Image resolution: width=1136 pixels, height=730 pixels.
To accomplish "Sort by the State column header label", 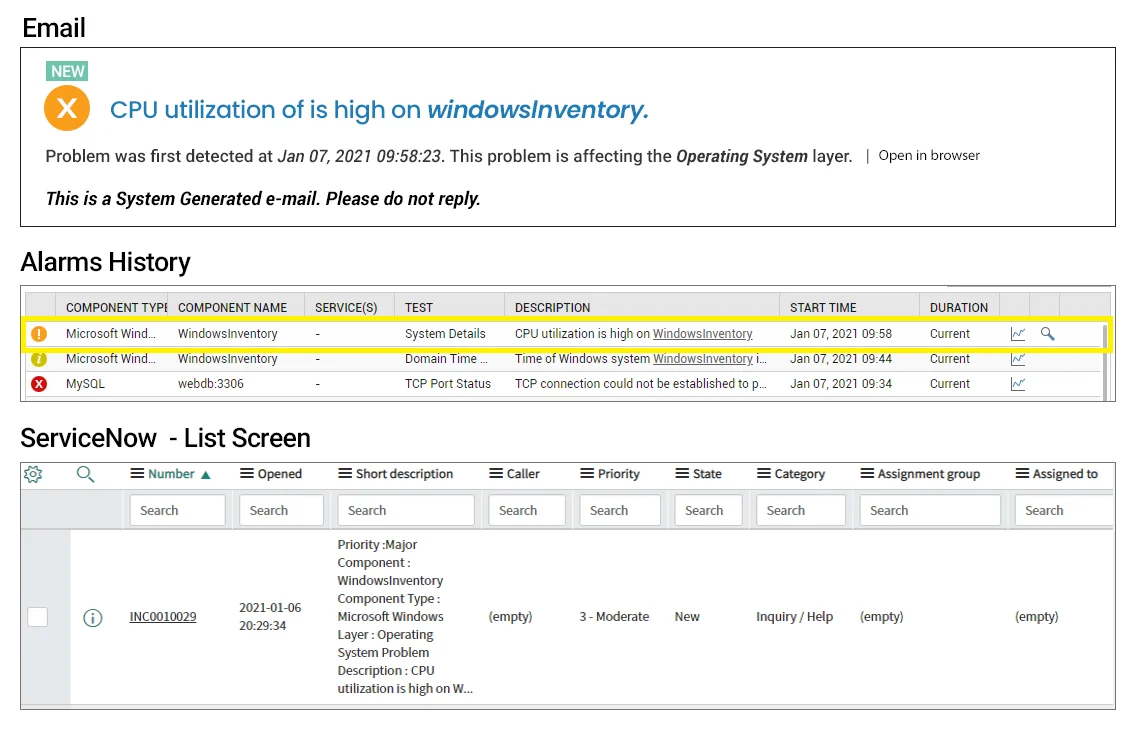I will click(707, 474).
